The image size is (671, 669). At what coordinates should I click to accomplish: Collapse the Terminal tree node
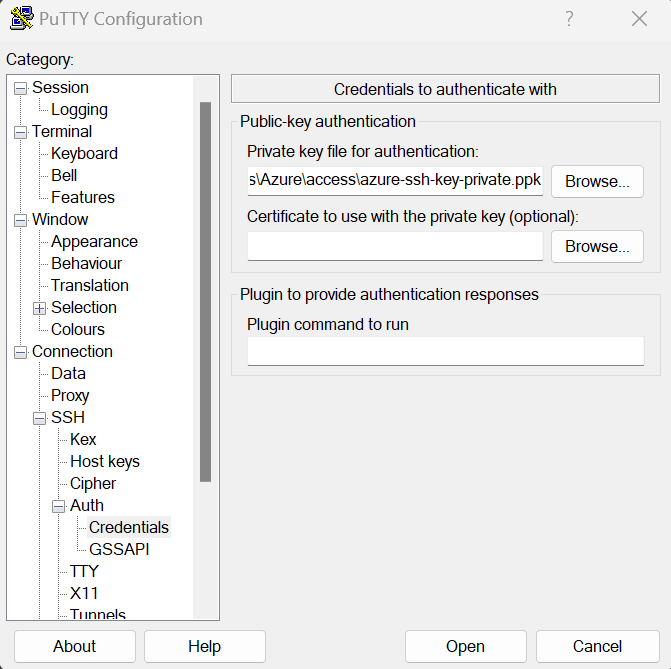[20, 132]
